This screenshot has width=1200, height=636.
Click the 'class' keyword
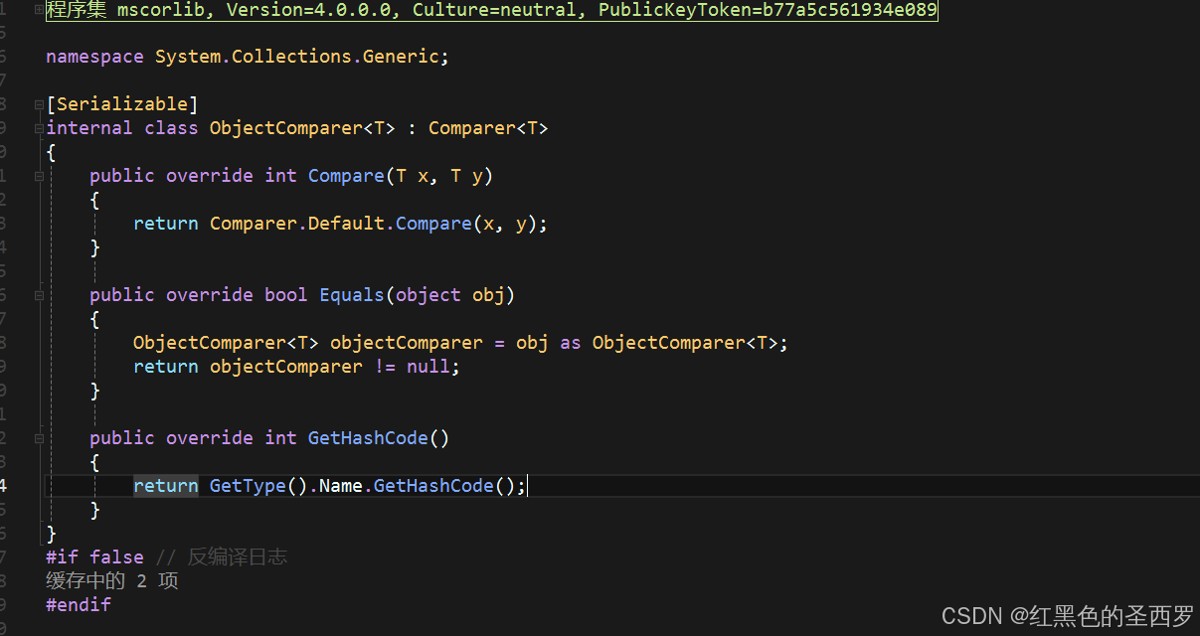coord(171,128)
